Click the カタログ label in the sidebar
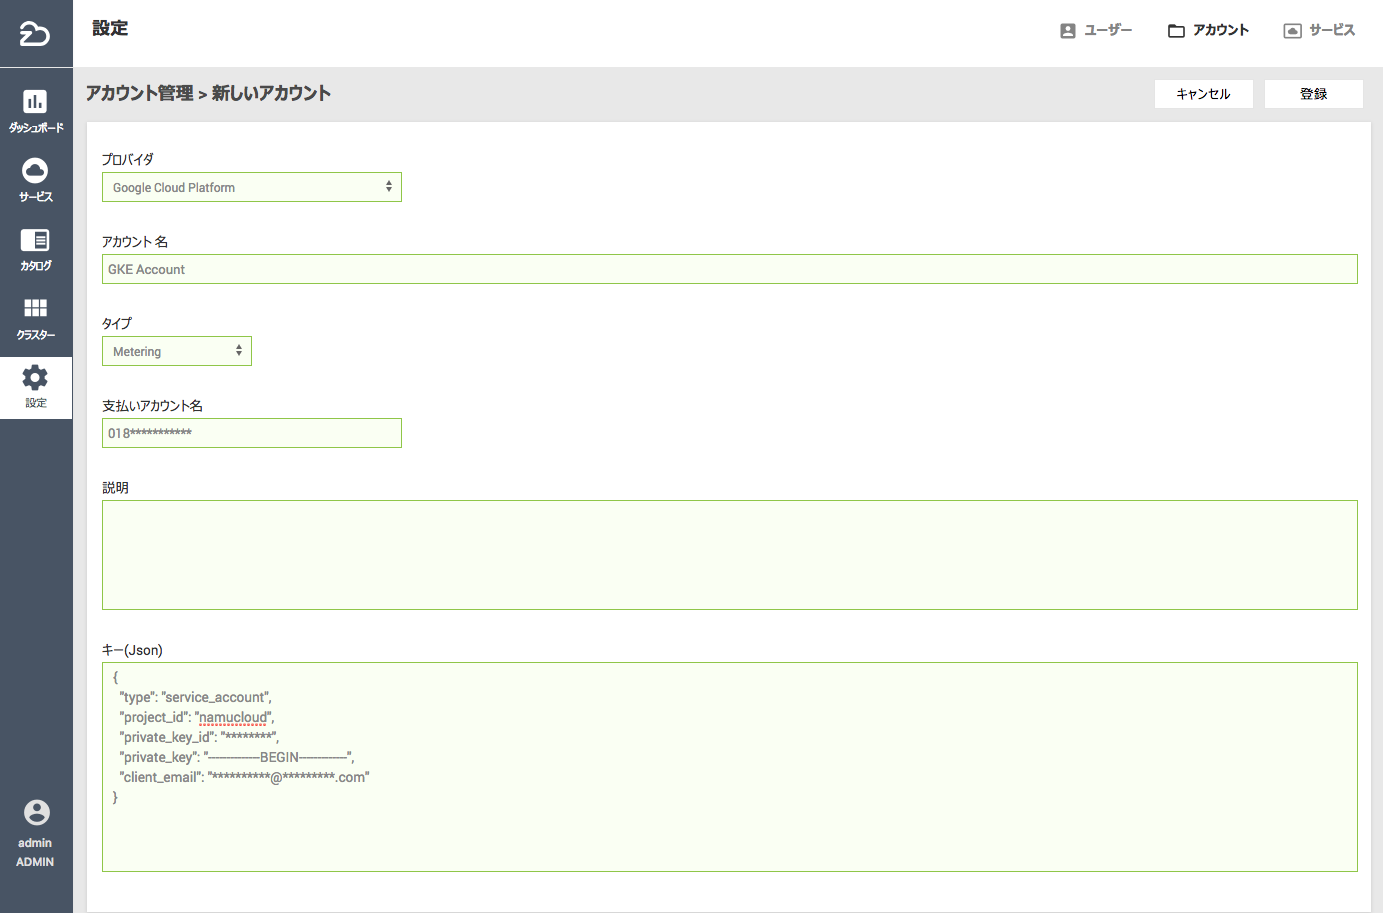The width and height of the screenshot is (1383, 913). (x=36, y=266)
